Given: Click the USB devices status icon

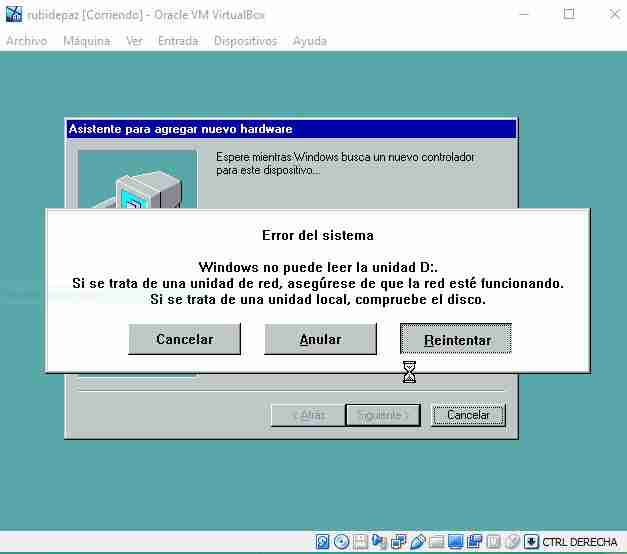Looking at the screenshot, I should (418, 542).
